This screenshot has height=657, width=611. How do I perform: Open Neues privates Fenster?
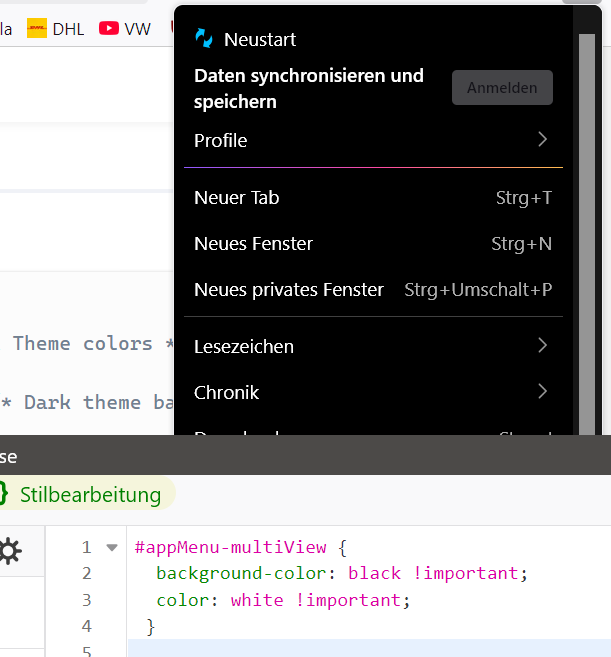point(289,290)
